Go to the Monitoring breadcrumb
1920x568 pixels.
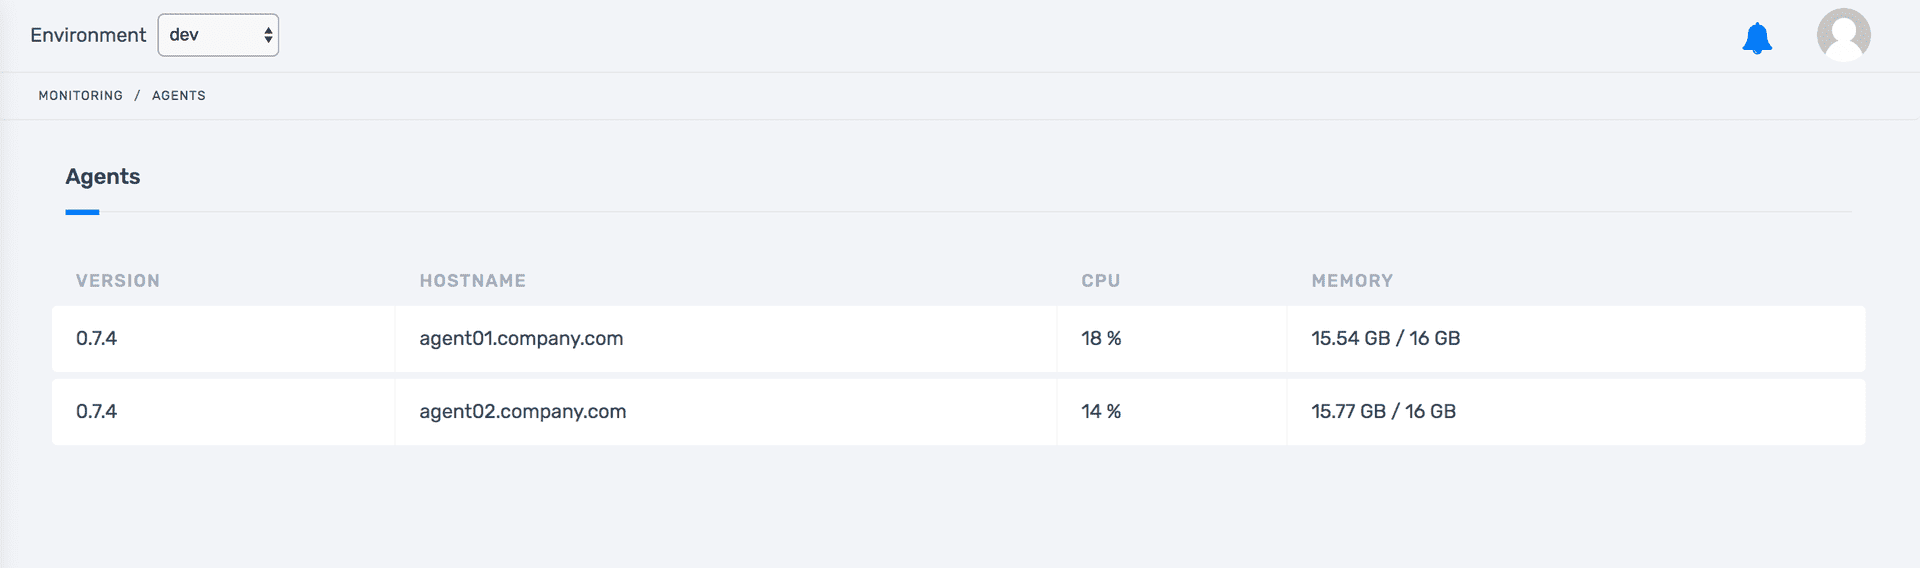(x=81, y=96)
